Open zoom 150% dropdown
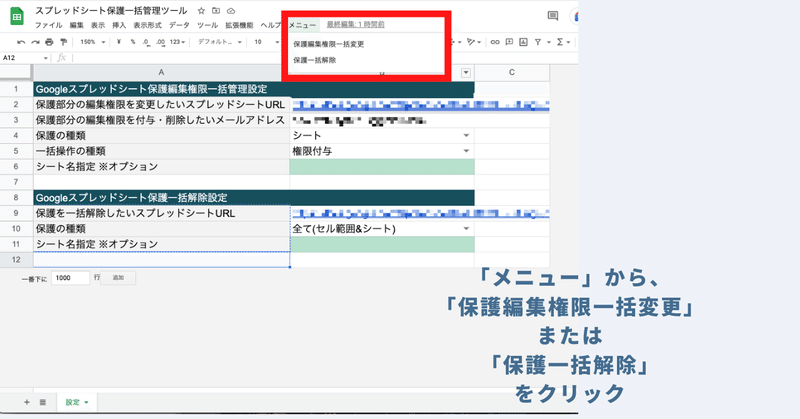The width and height of the screenshot is (800, 419). coord(93,42)
